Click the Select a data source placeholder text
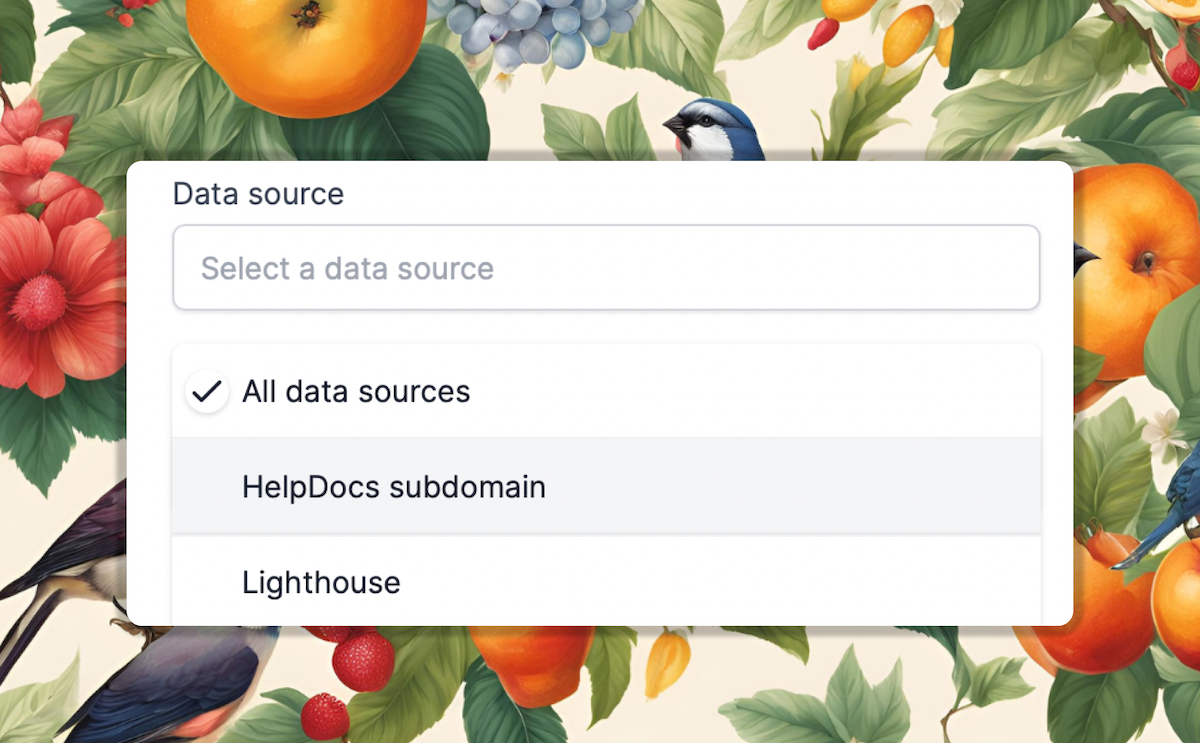Image resolution: width=1200 pixels, height=743 pixels. click(347, 268)
